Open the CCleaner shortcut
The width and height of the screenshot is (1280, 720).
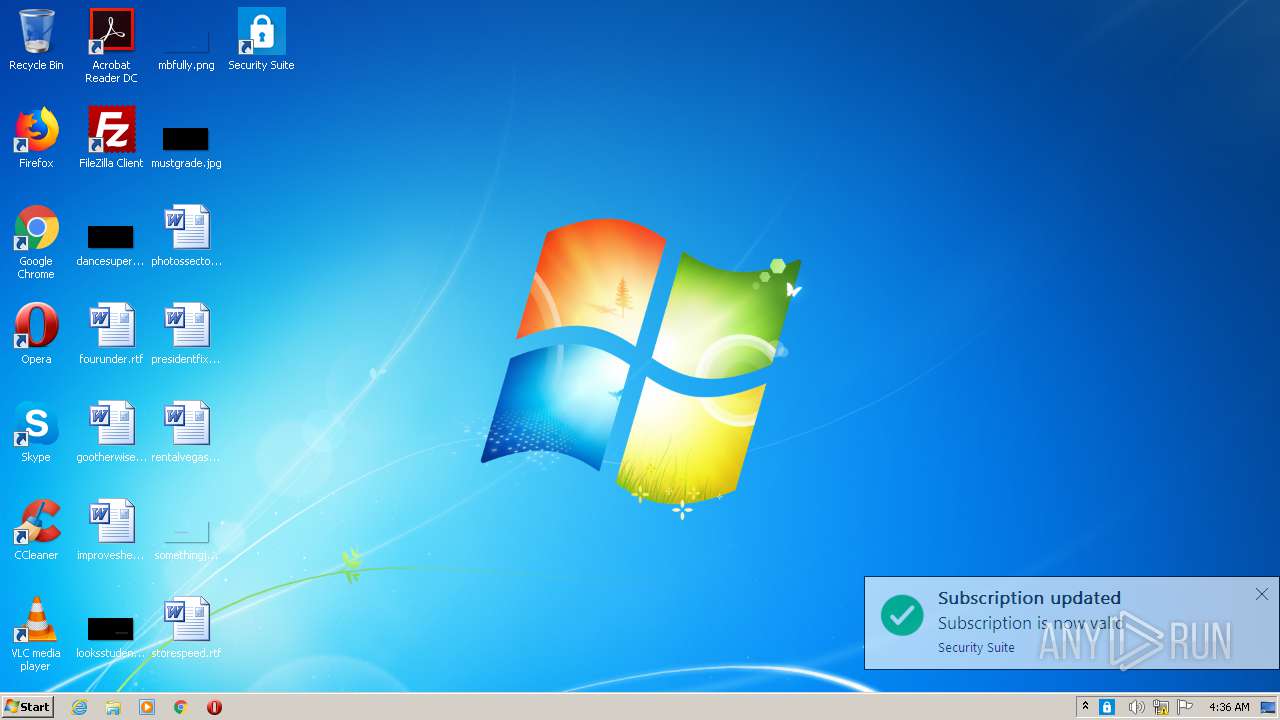(36, 530)
